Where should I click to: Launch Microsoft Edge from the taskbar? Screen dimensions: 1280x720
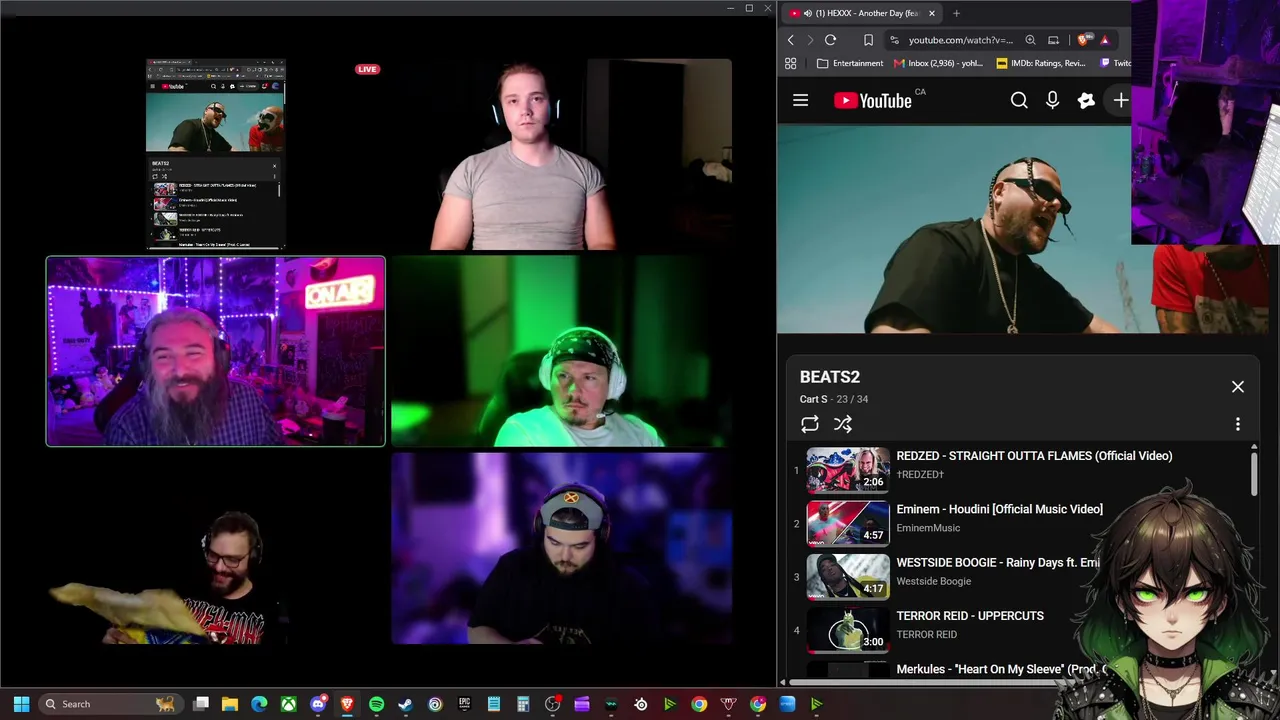coord(259,704)
